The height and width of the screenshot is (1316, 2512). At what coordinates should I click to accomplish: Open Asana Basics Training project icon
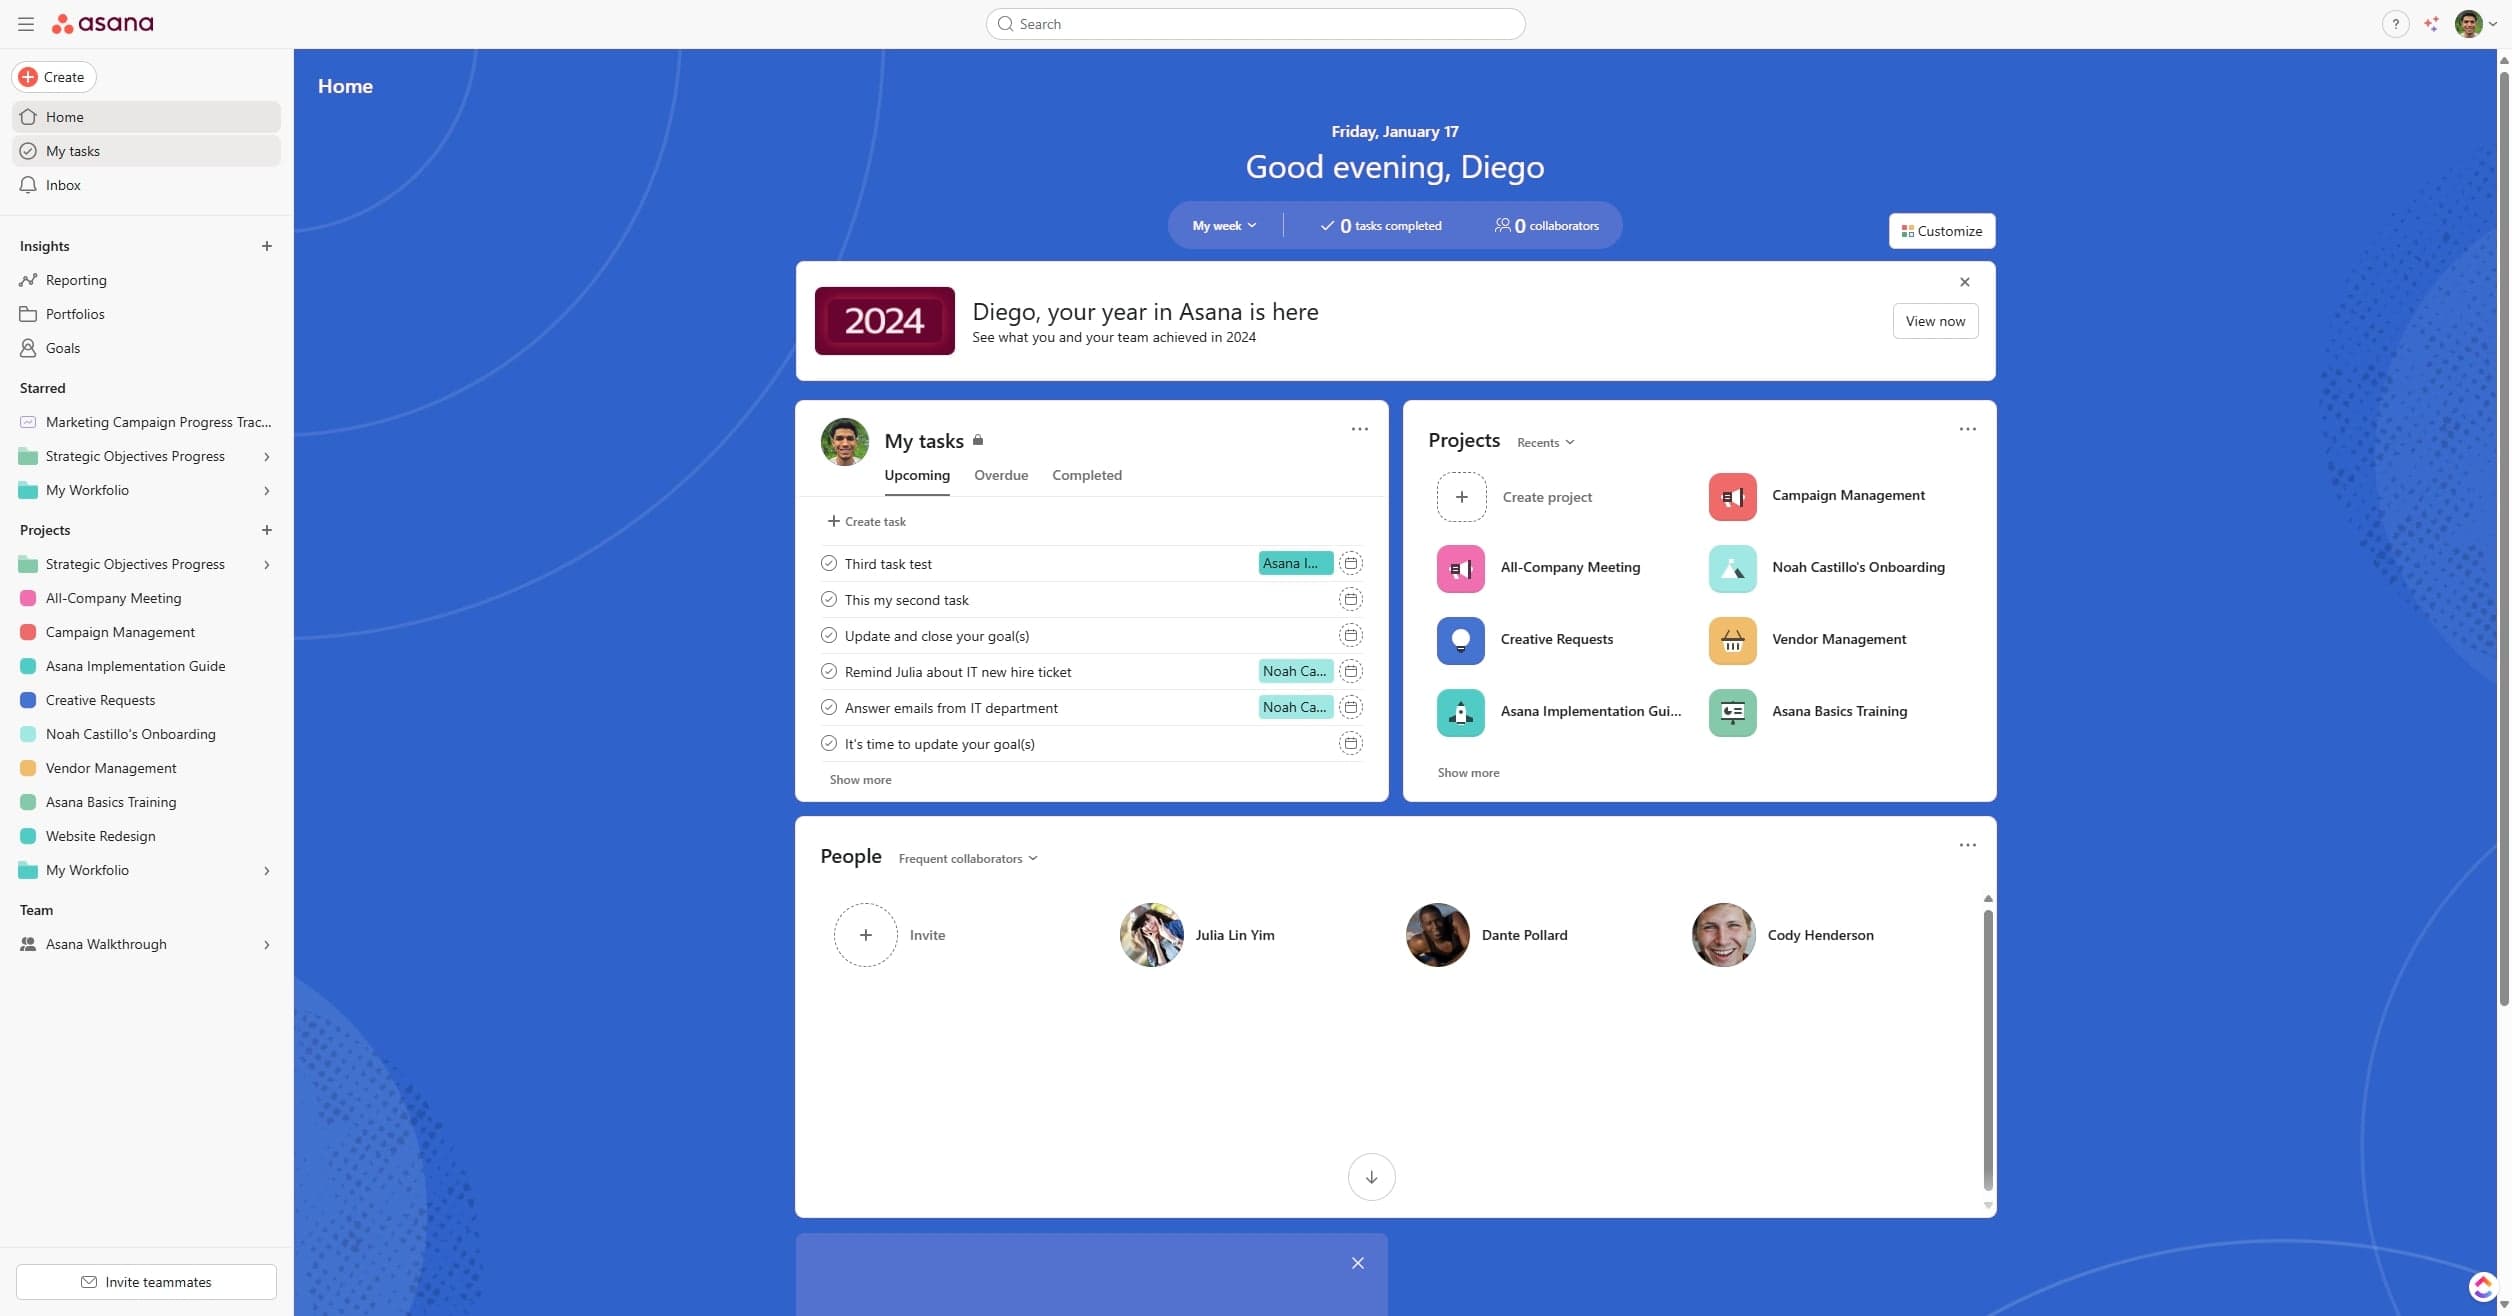tap(1732, 713)
